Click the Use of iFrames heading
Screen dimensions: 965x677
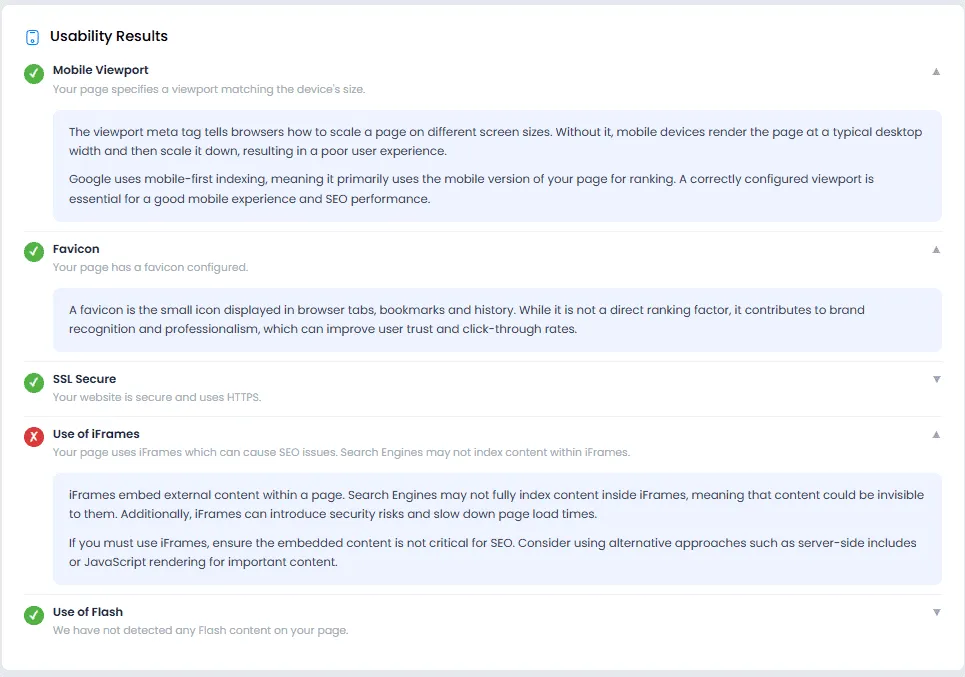[x=96, y=434]
